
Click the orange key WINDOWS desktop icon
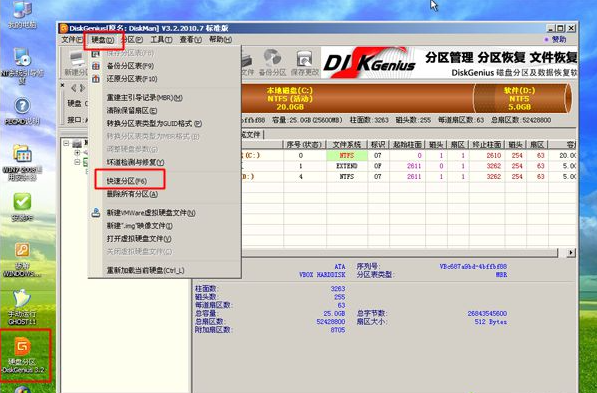click(22, 260)
